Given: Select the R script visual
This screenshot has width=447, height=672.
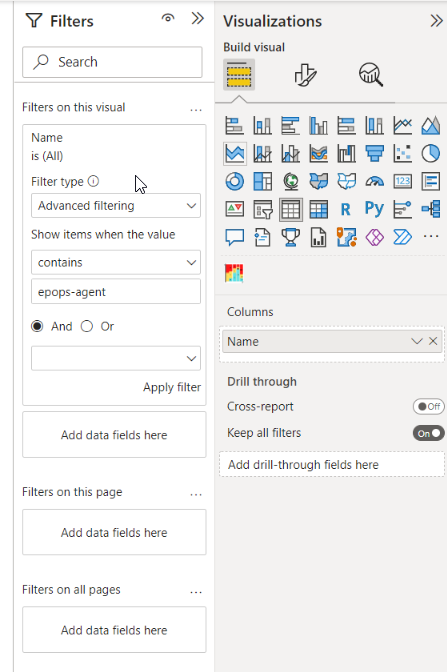Looking at the screenshot, I should (346, 210).
